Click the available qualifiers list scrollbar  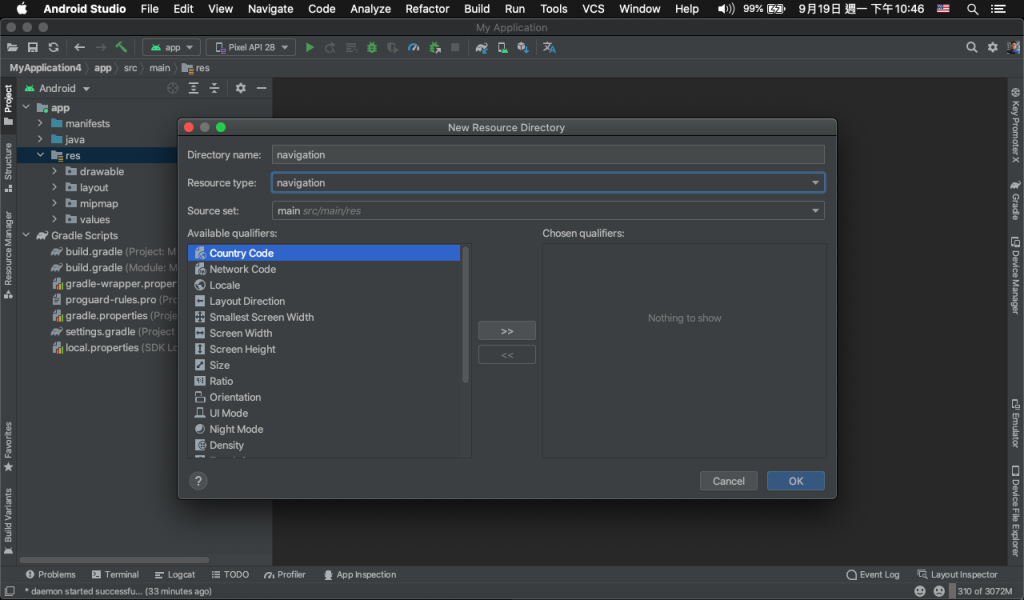coord(465,314)
